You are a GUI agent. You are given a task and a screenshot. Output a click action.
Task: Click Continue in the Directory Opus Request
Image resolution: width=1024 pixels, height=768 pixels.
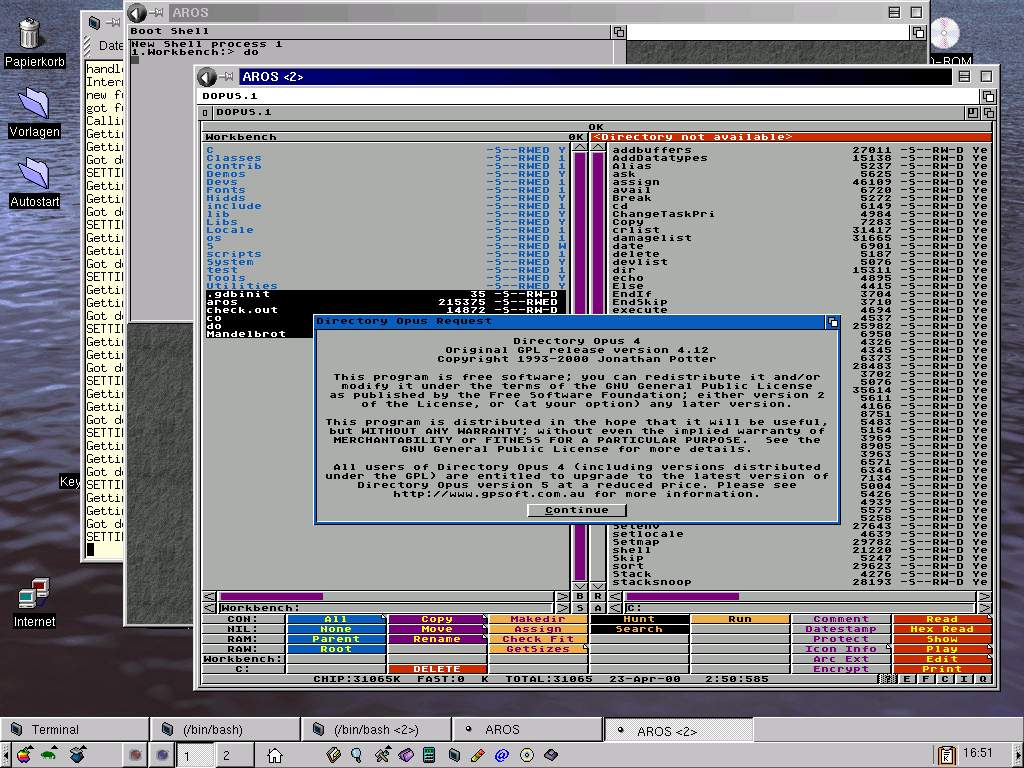(577, 510)
